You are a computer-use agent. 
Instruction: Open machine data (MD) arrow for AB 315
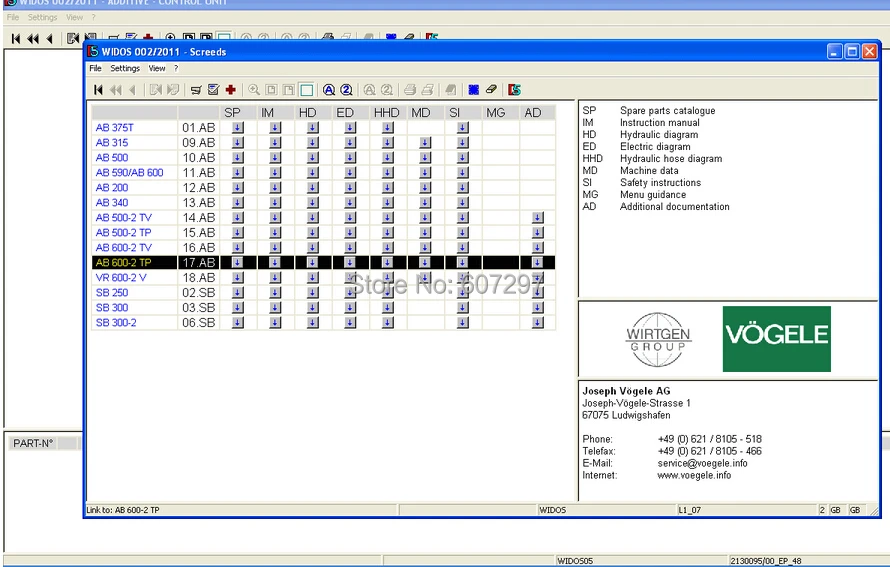(x=425, y=143)
